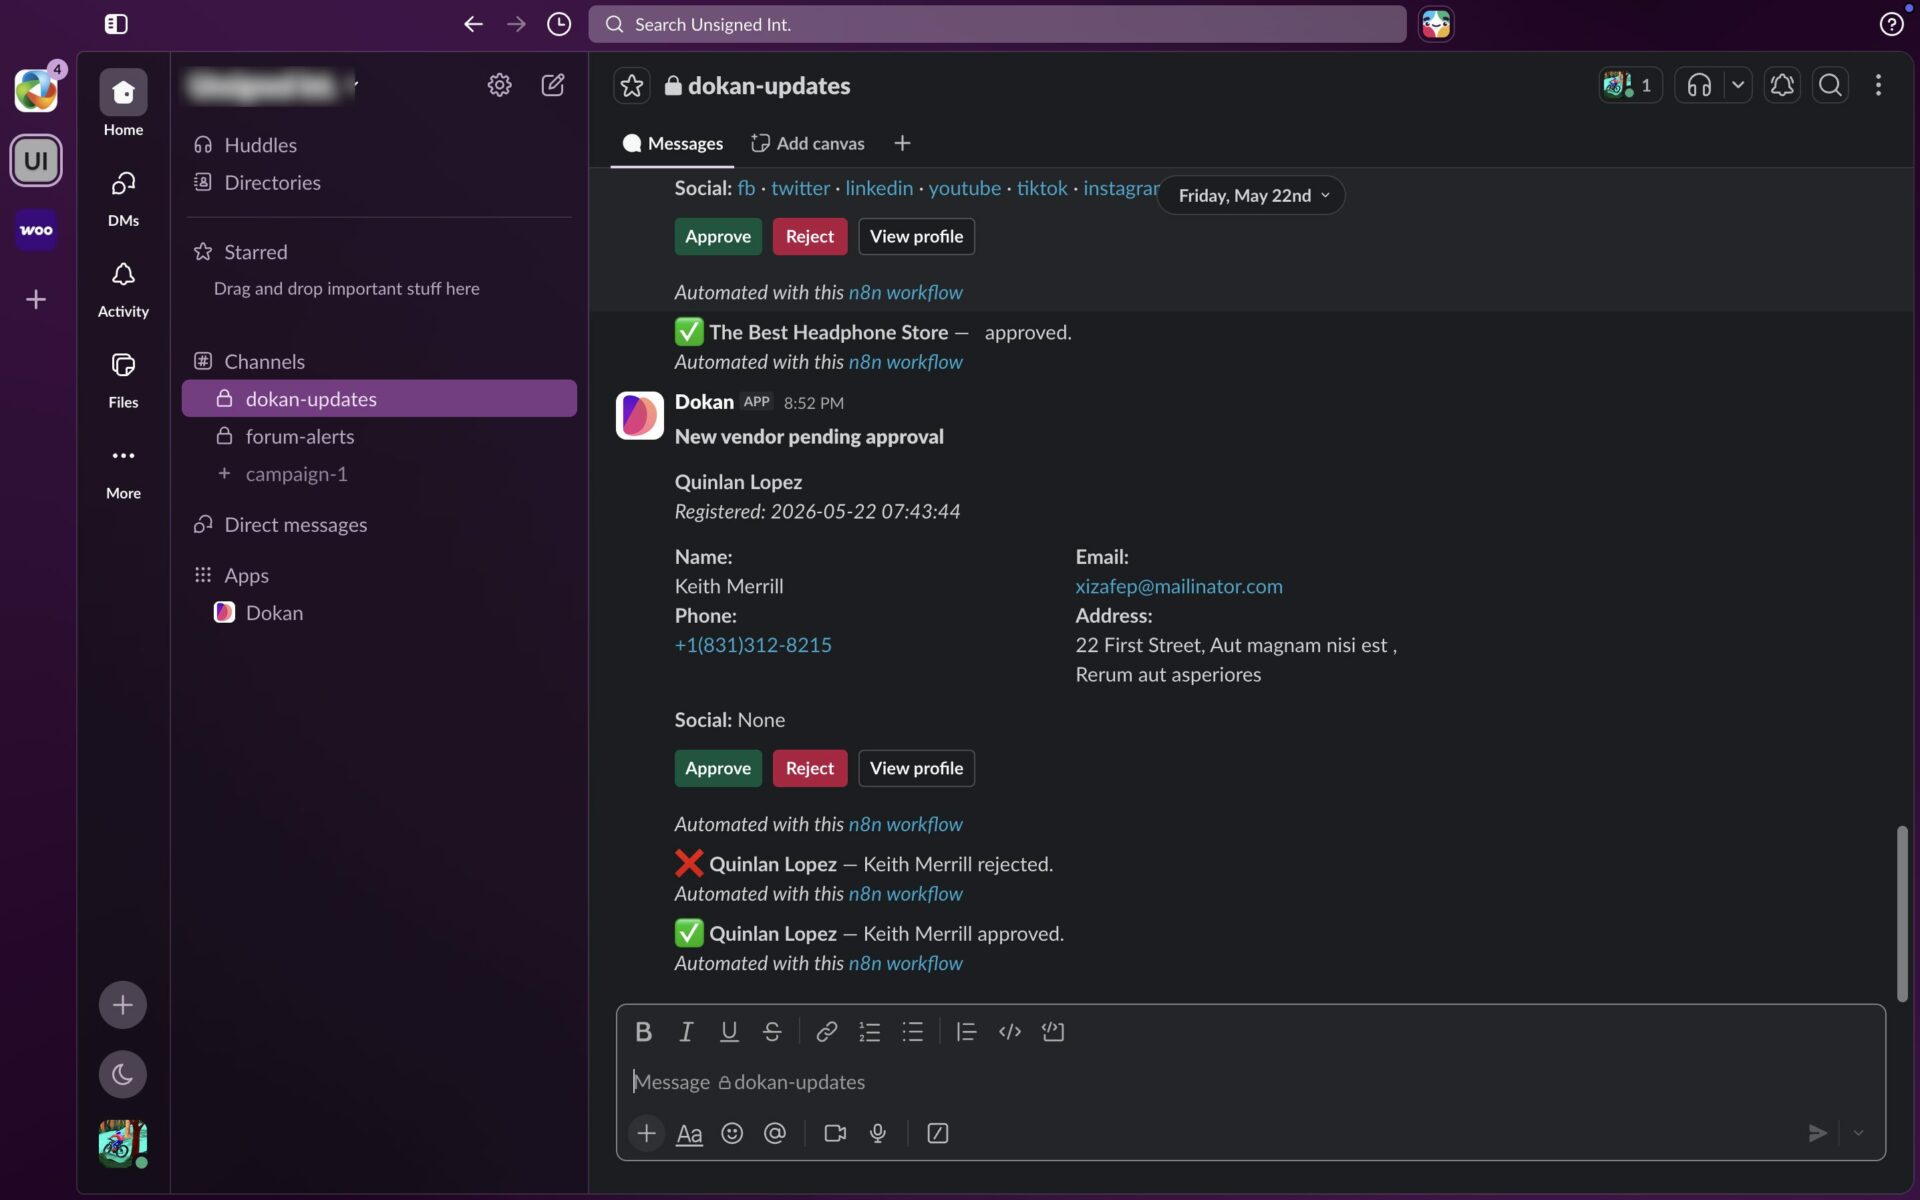Open the Friday, May 22nd date dropdown
Viewport: 1920px width, 1200px height.
point(1252,195)
